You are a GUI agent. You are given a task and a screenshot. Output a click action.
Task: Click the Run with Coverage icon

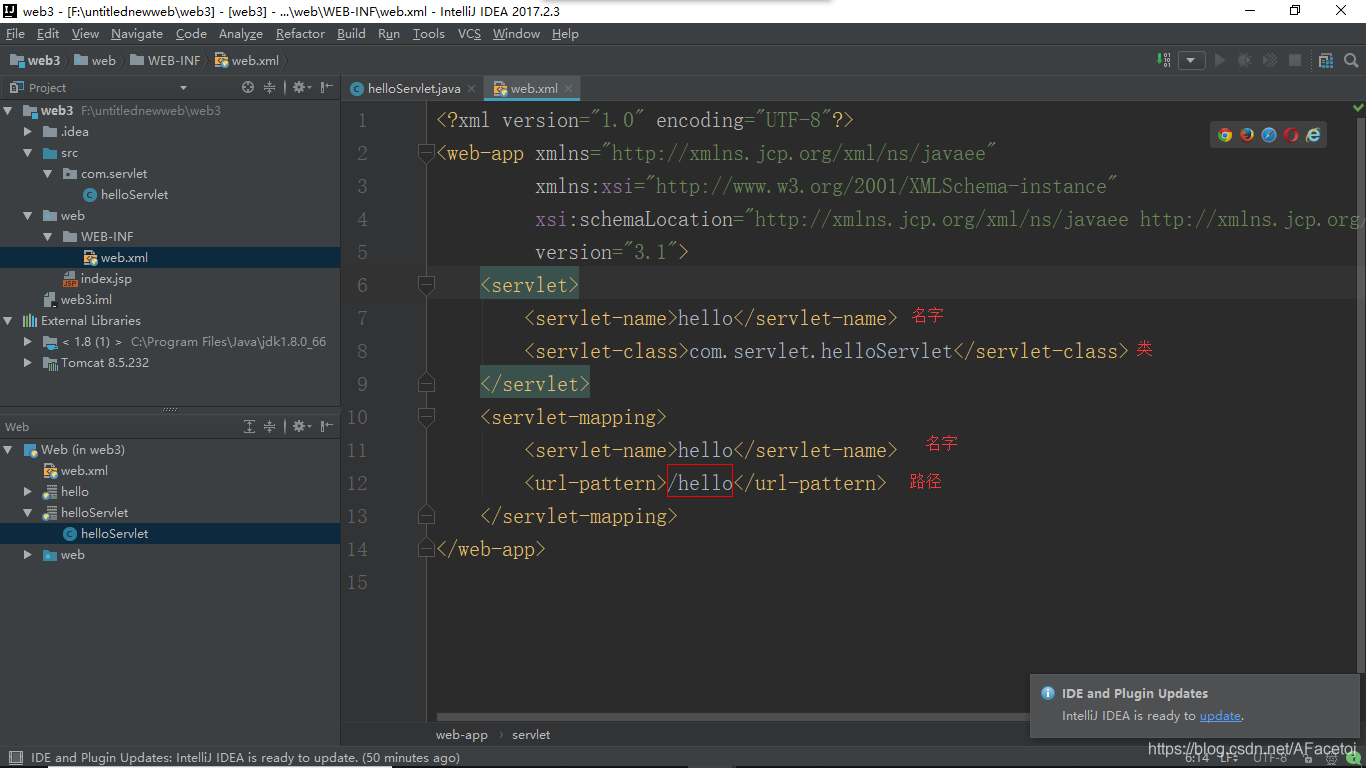coord(1270,60)
